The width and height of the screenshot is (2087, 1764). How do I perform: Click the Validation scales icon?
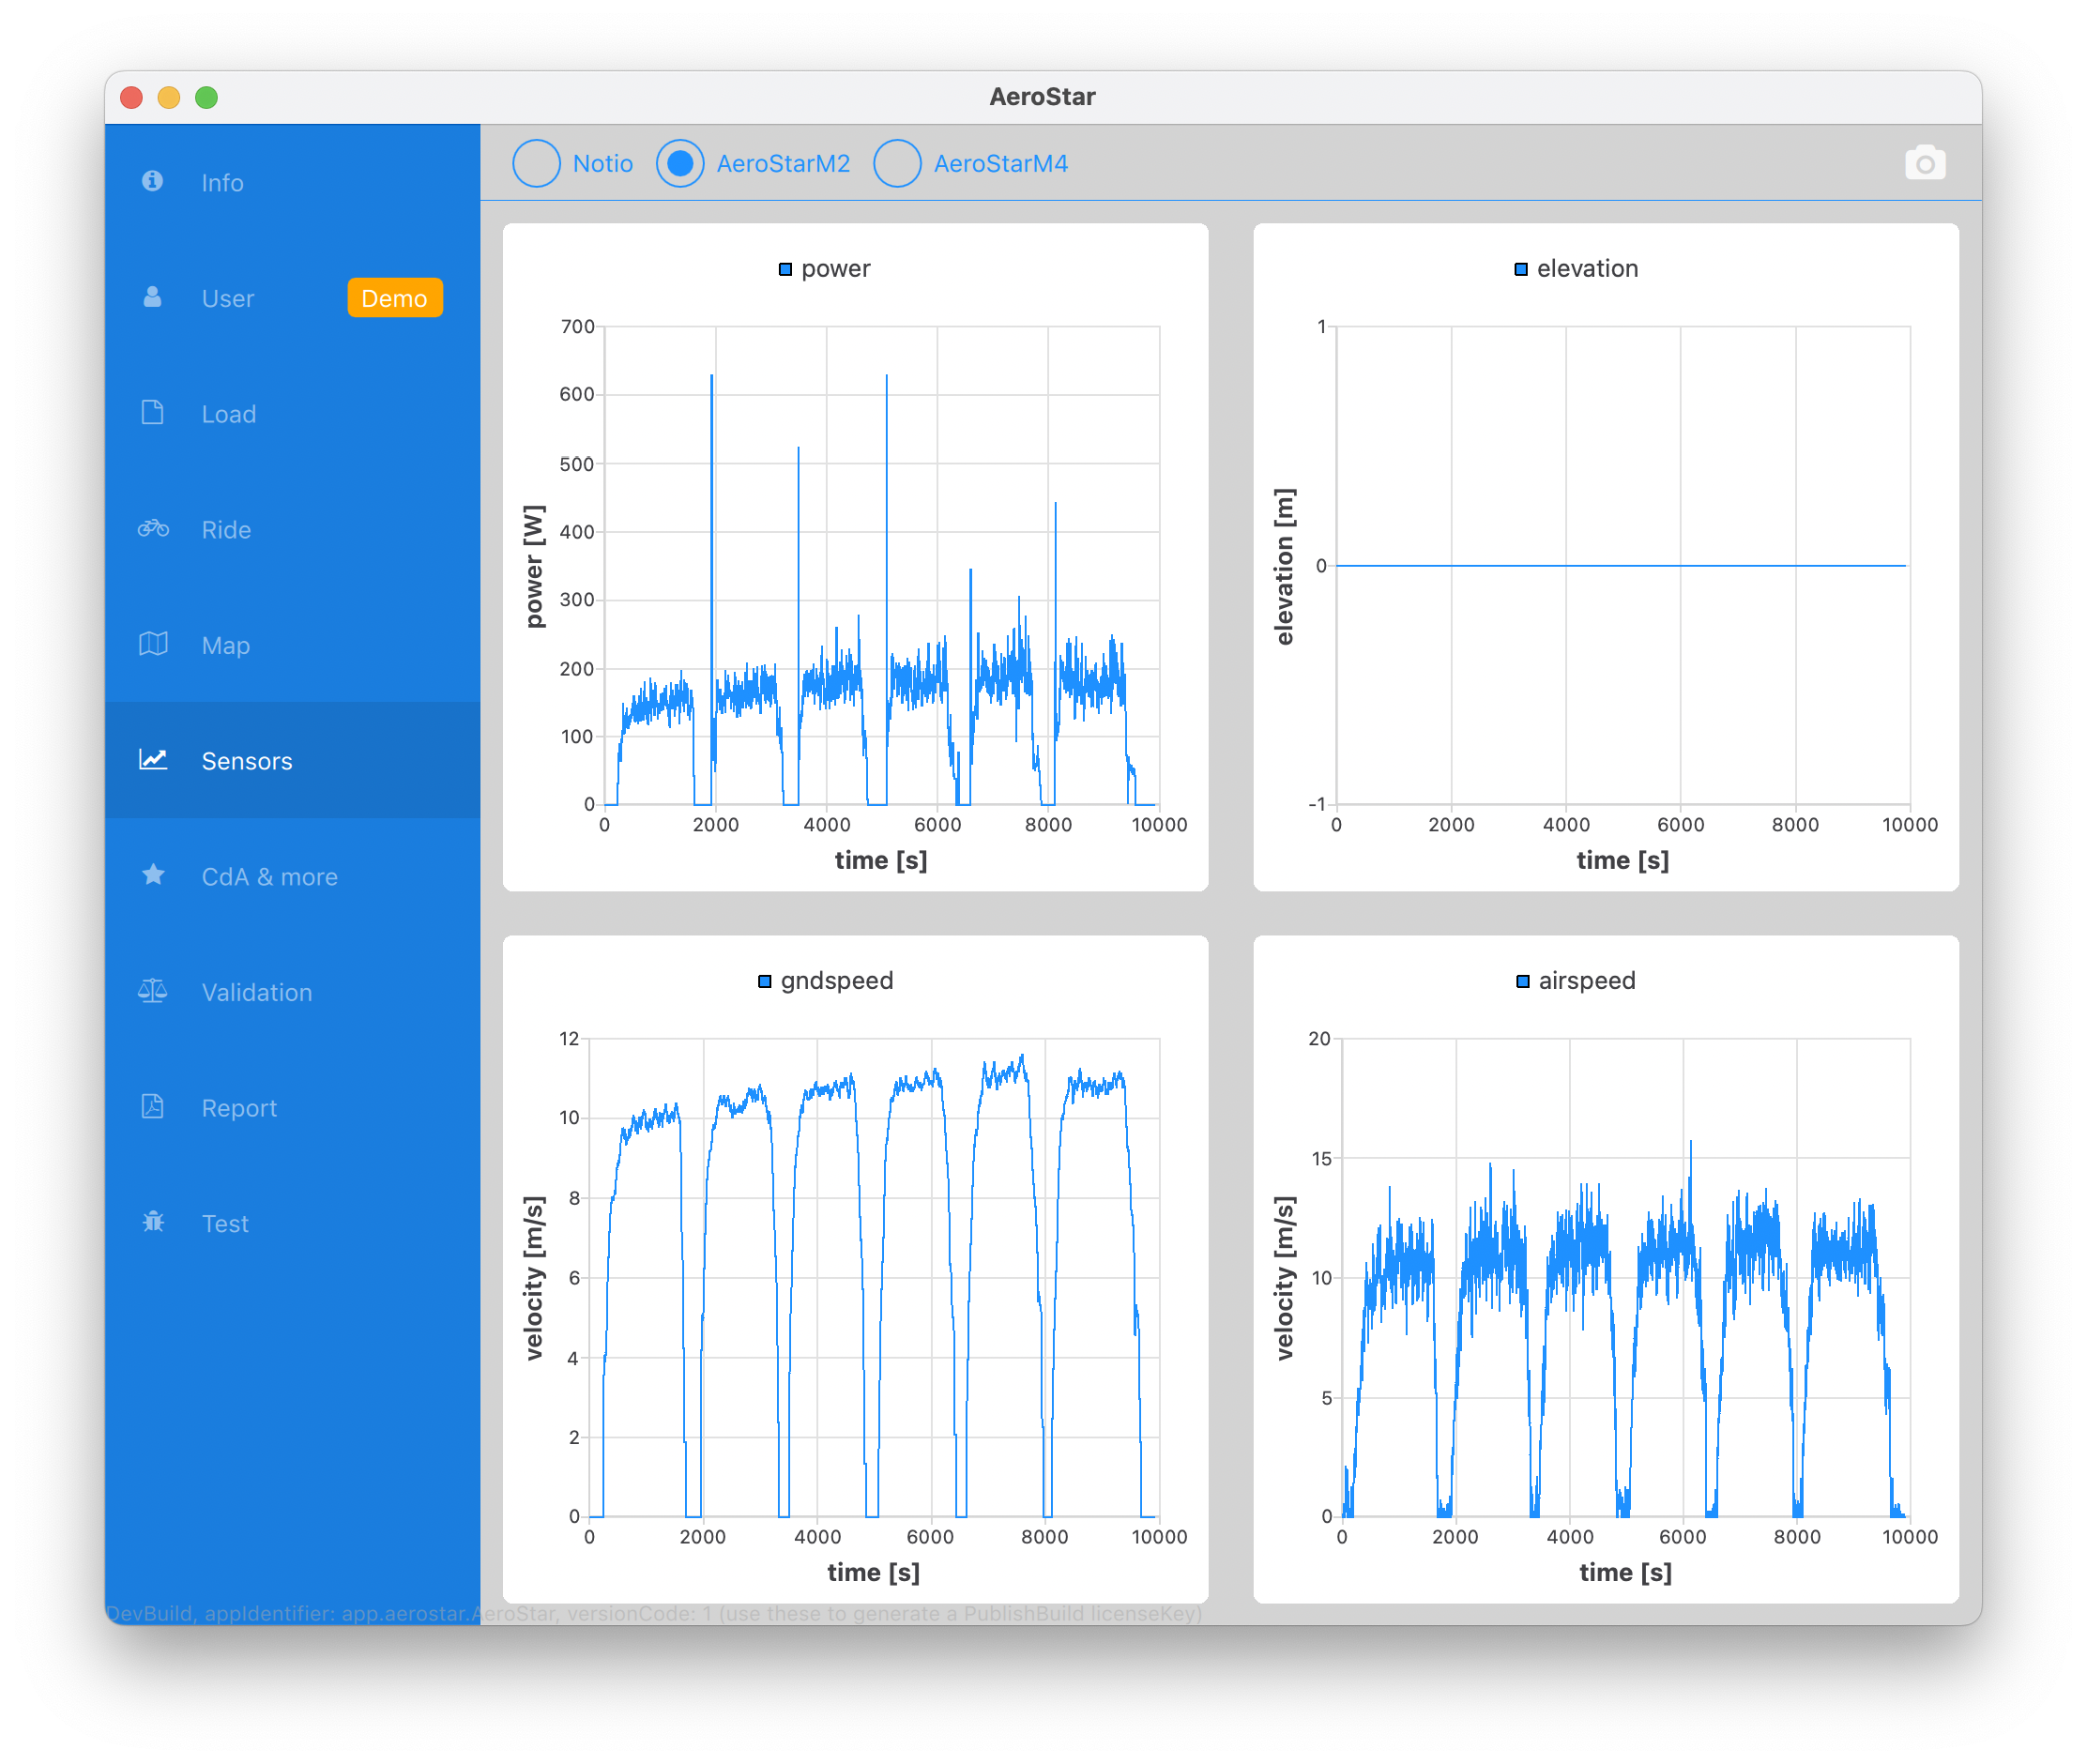coord(153,991)
